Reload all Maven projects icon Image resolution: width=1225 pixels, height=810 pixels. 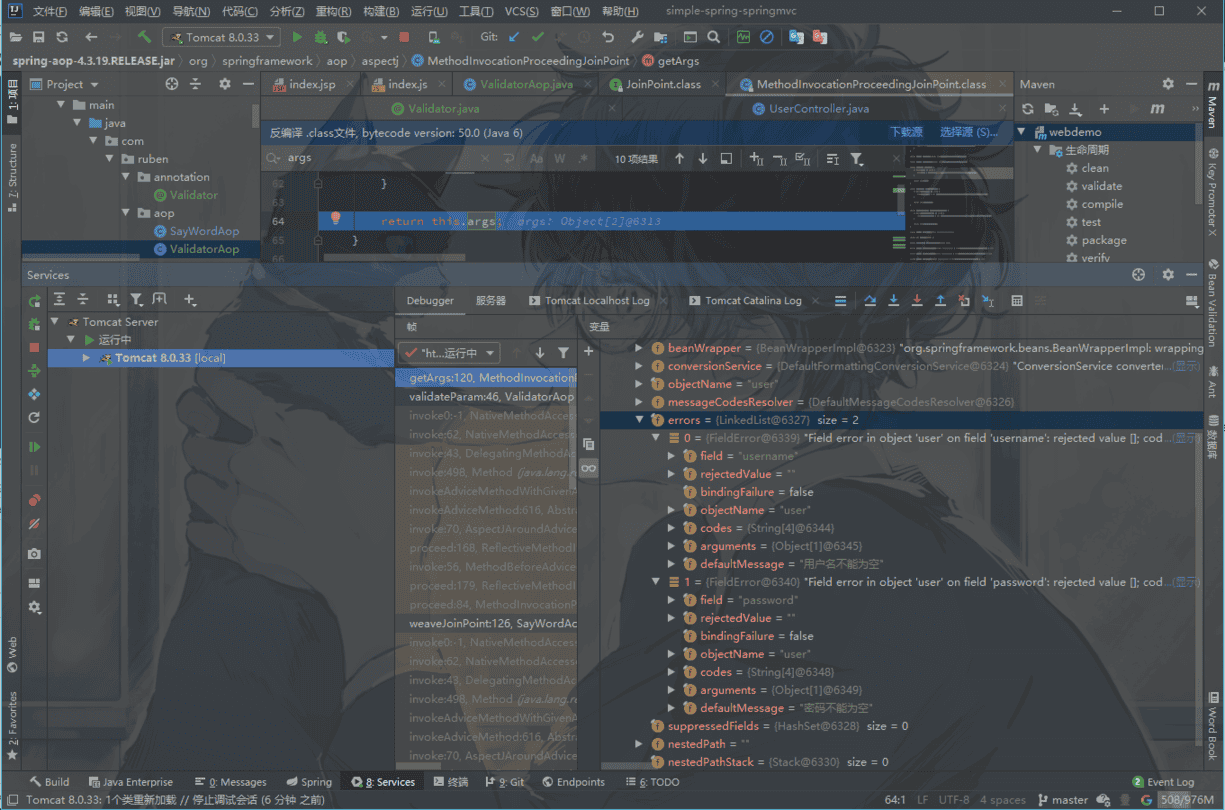click(1027, 109)
